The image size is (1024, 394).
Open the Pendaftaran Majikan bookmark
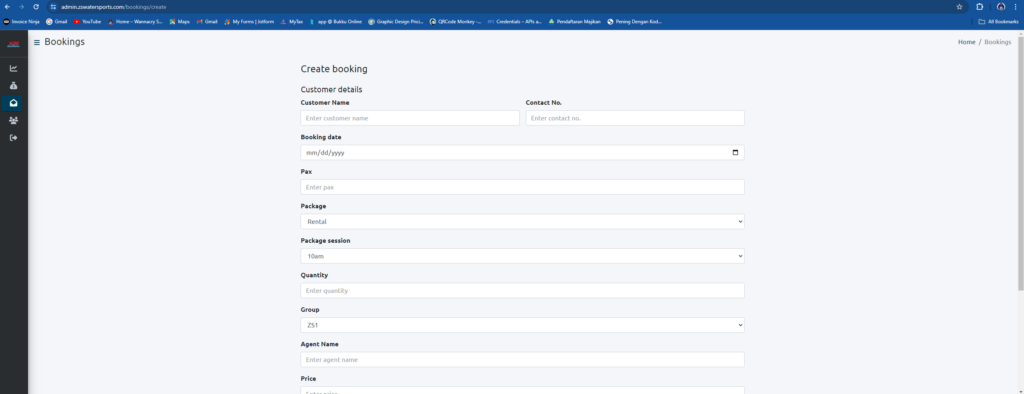pyautogui.click(x=575, y=22)
